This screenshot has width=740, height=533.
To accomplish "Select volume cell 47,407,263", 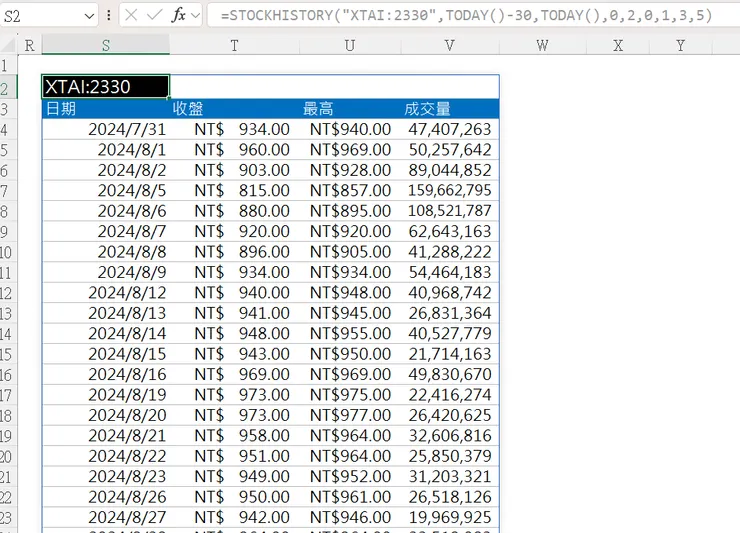I will point(450,129).
